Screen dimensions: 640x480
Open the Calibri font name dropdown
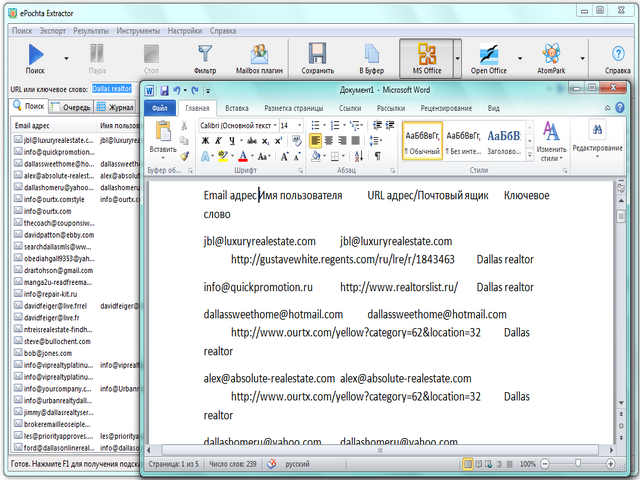click(275, 125)
